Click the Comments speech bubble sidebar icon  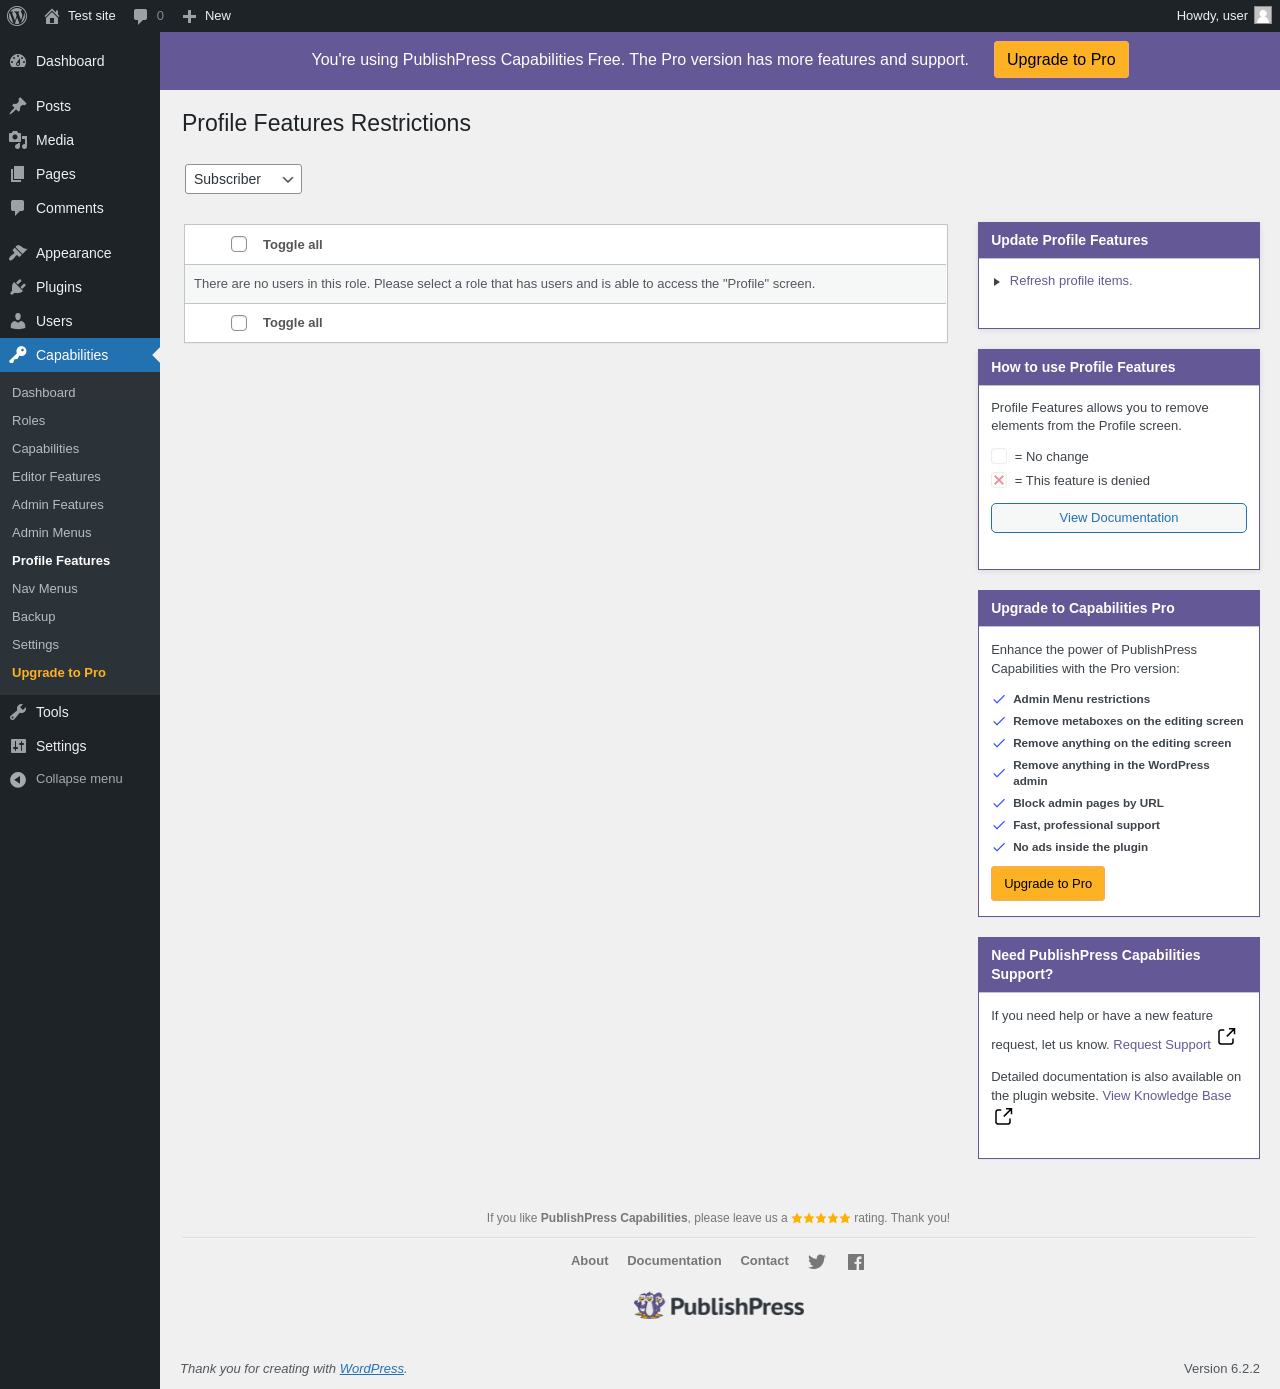tap(18, 208)
